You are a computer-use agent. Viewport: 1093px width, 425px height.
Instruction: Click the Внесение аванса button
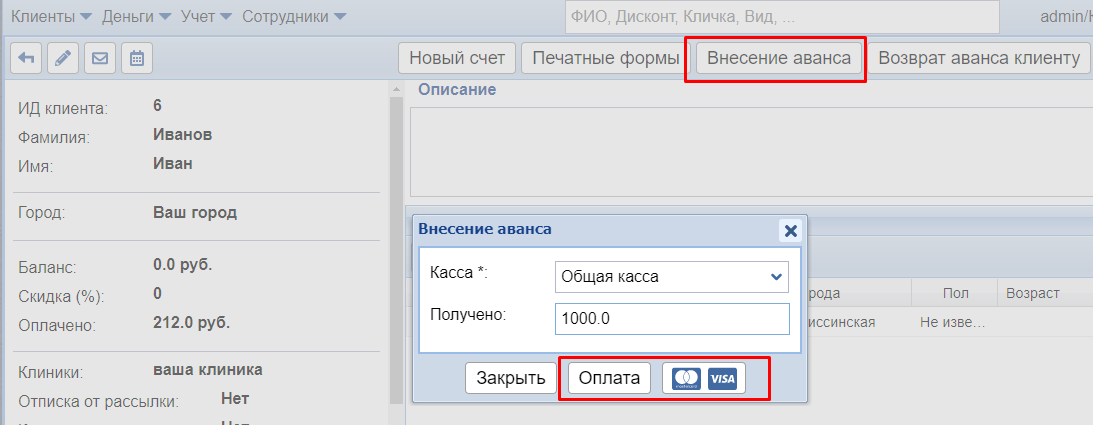(x=779, y=58)
